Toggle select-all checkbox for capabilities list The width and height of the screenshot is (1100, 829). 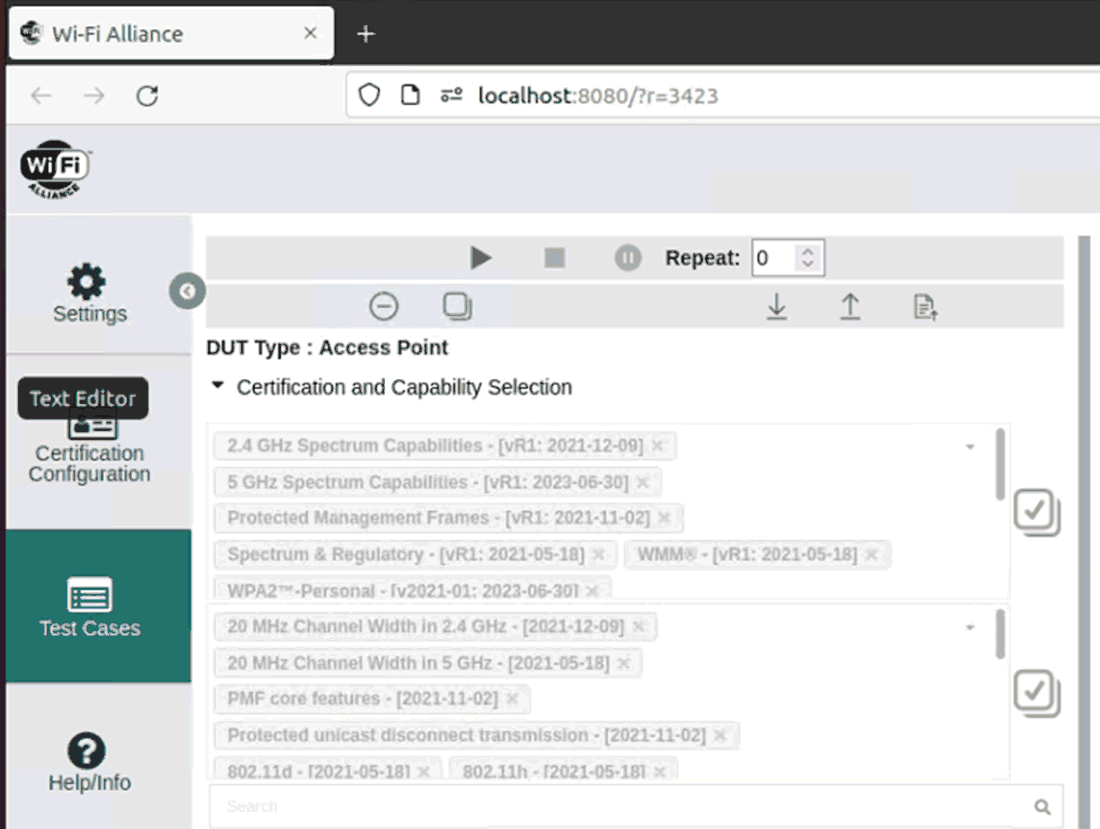coord(1036,692)
